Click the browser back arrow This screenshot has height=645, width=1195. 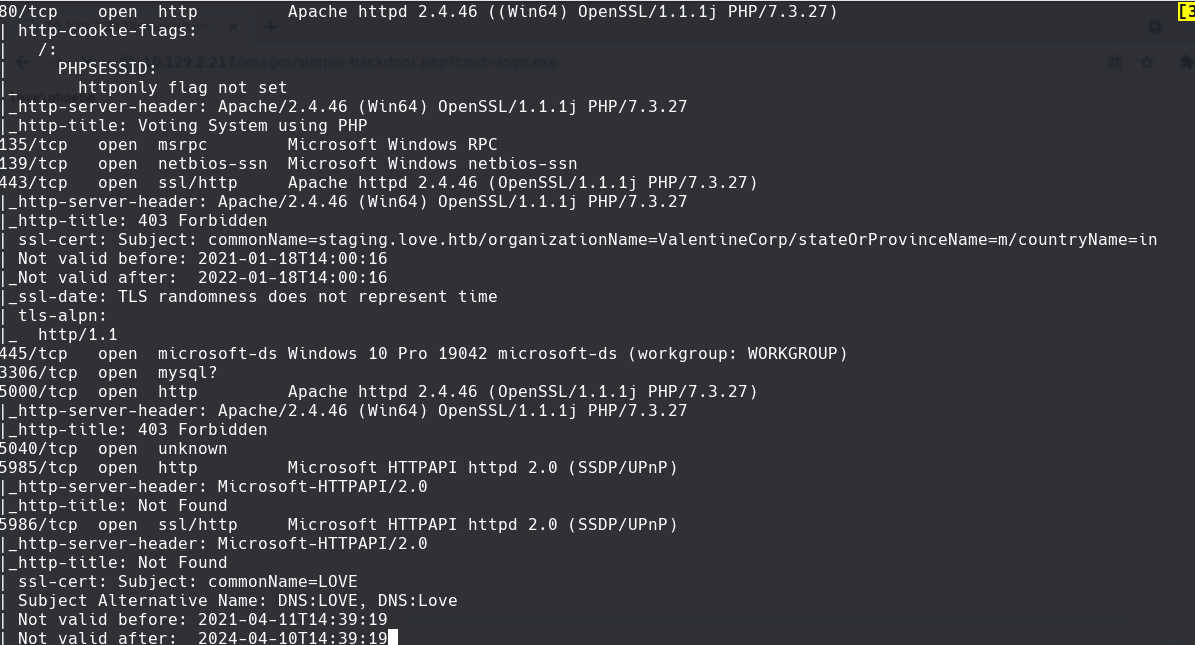click(22, 61)
